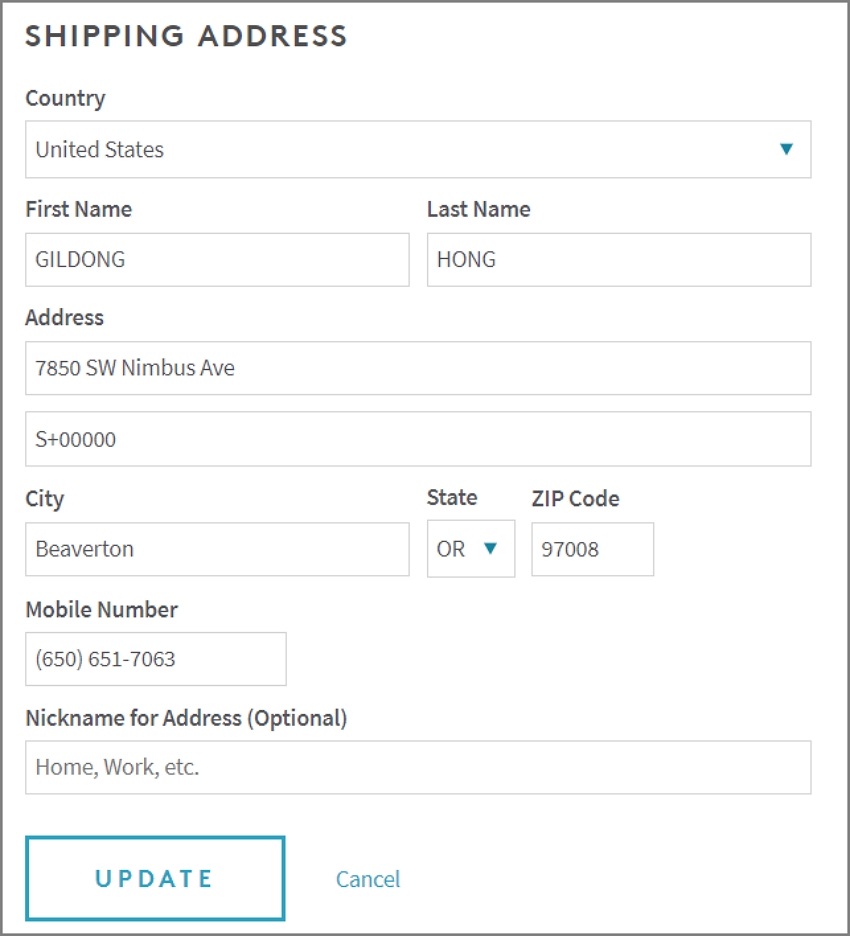The height and width of the screenshot is (936, 850).
Task: Click the ZIP Code label
Action: coord(575,498)
